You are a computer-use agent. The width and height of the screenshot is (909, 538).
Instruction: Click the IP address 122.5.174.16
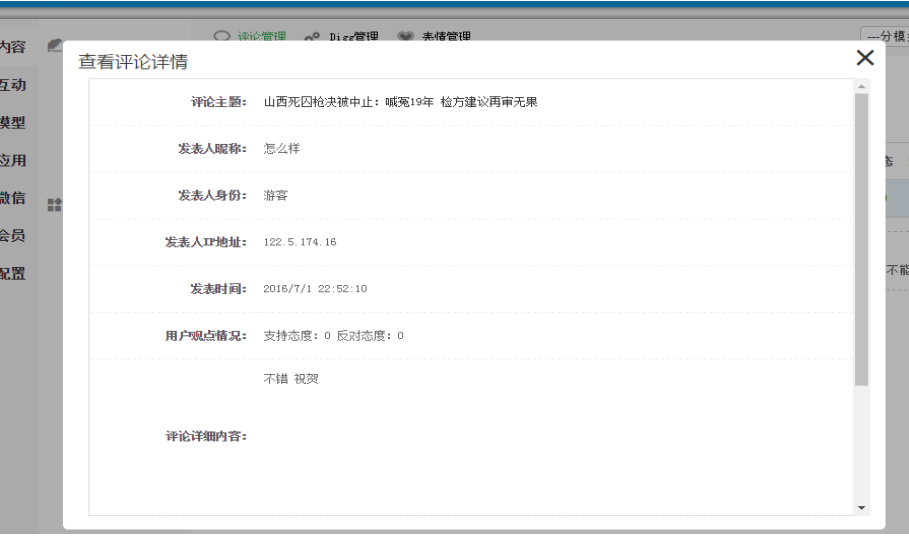(x=300, y=242)
